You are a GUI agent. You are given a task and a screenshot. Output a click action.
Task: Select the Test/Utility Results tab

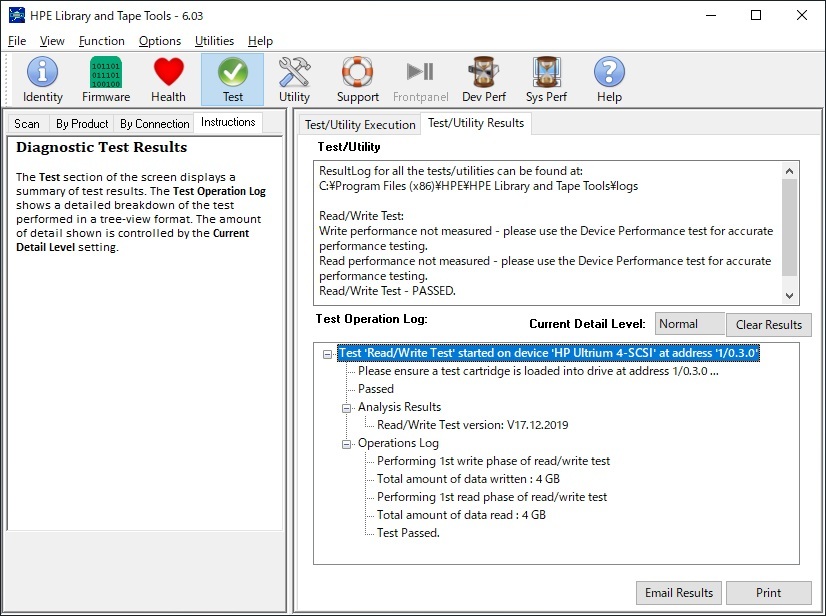click(476, 123)
